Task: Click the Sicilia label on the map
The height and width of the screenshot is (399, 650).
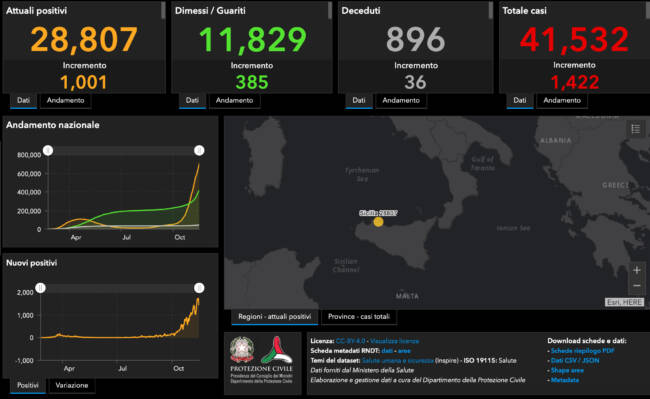Action: (378, 213)
